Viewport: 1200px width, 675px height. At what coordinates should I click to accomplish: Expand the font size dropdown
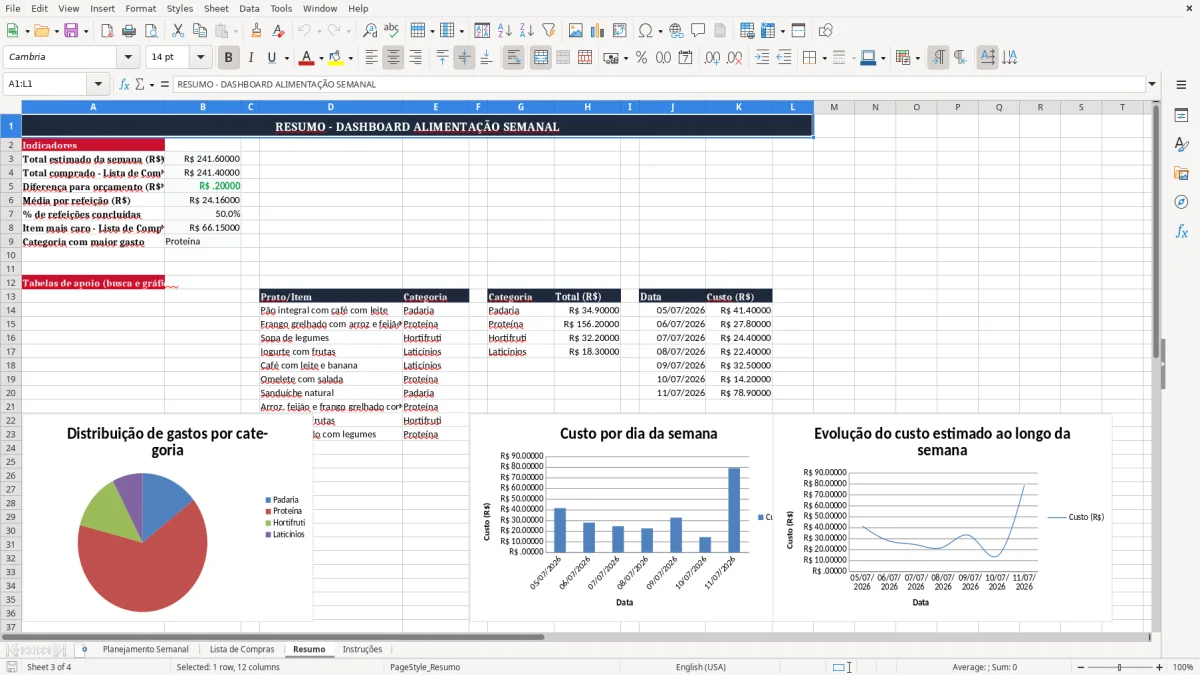click(x=201, y=57)
